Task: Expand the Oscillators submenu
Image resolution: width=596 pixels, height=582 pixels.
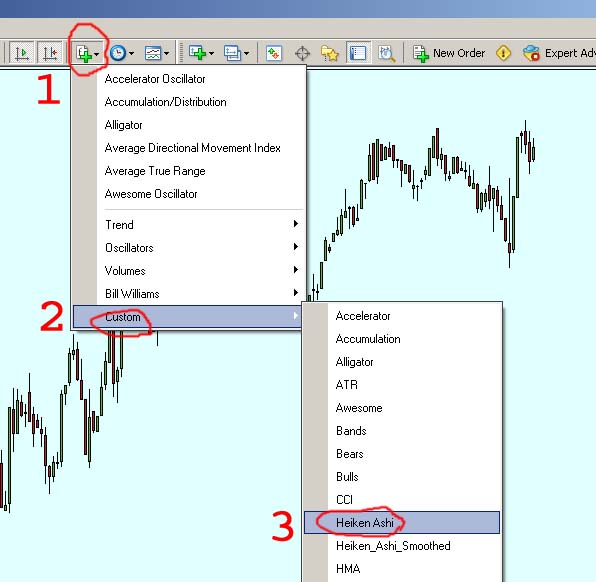Action: click(189, 248)
